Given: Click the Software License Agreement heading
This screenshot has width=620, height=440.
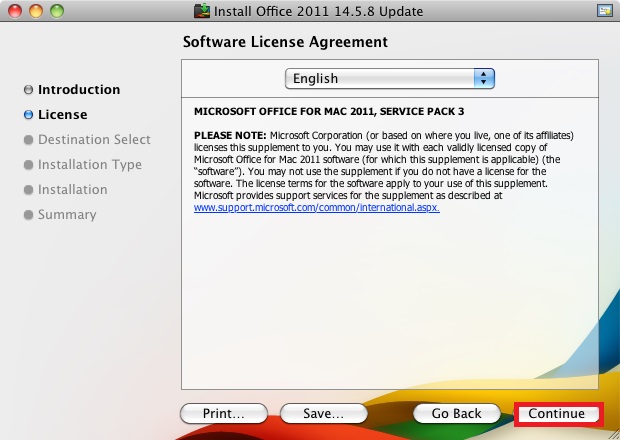Looking at the screenshot, I should click(285, 42).
